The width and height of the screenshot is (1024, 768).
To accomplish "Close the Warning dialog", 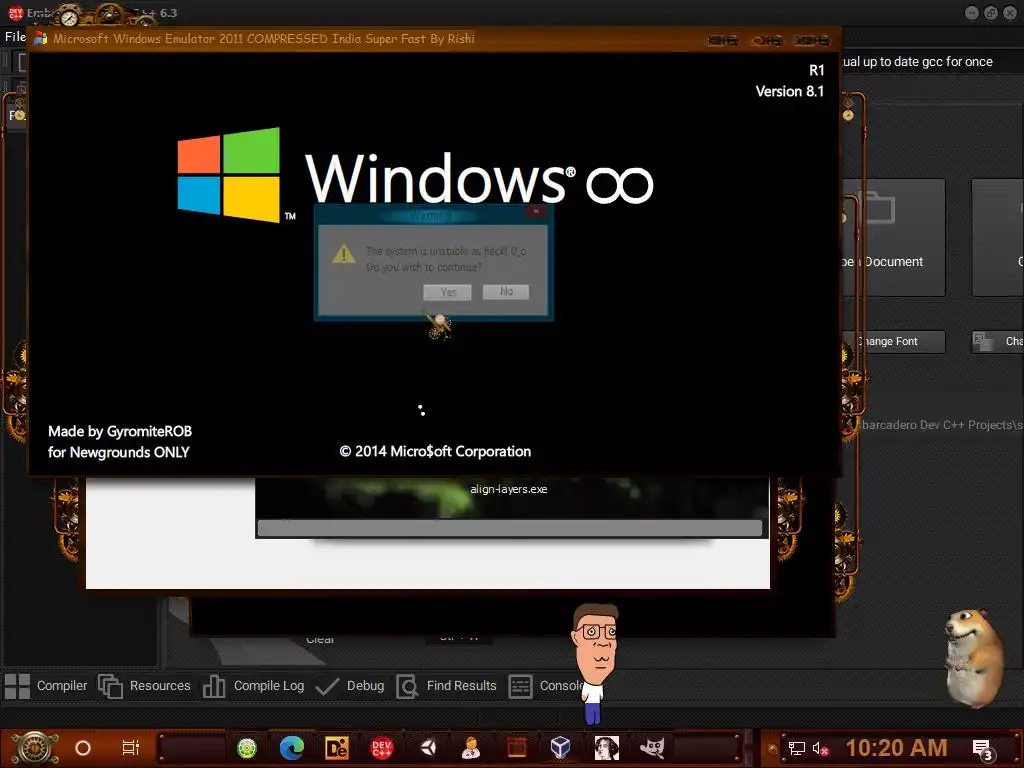I will pyautogui.click(x=536, y=212).
